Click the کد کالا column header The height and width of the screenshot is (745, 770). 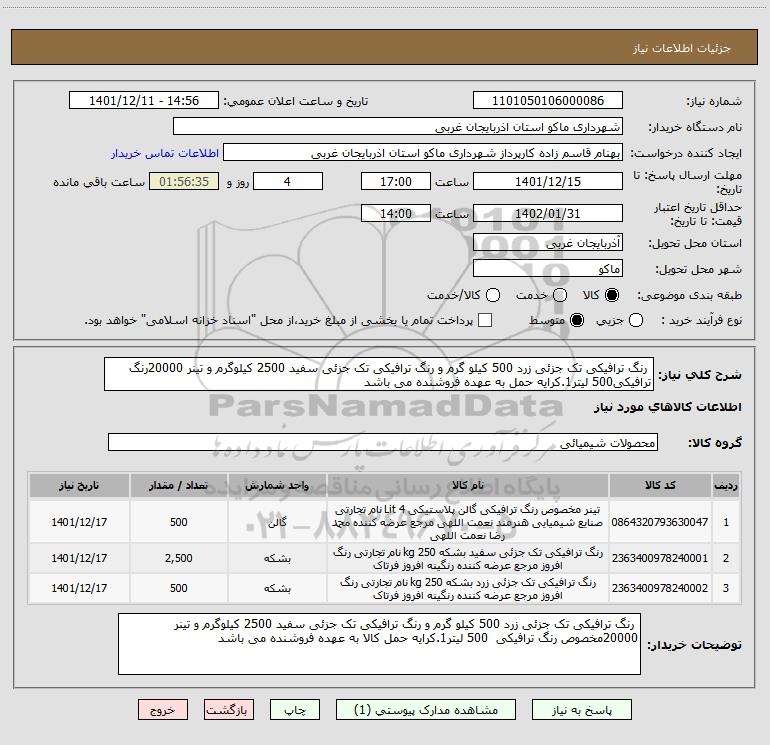point(660,485)
